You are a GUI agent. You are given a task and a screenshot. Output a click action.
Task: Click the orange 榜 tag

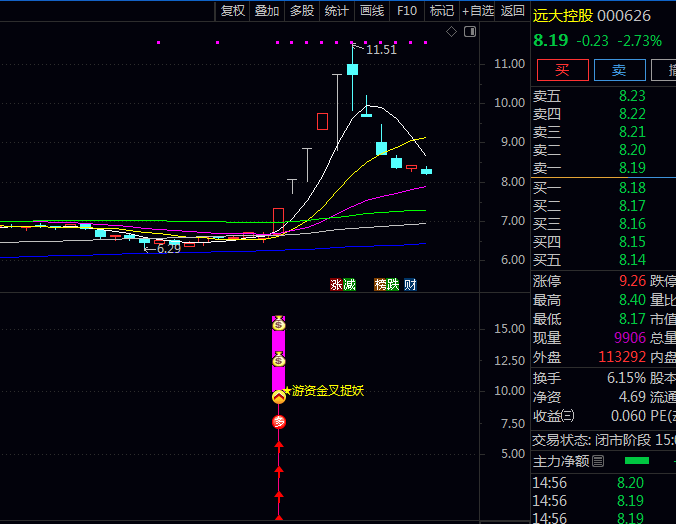tap(380, 284)
